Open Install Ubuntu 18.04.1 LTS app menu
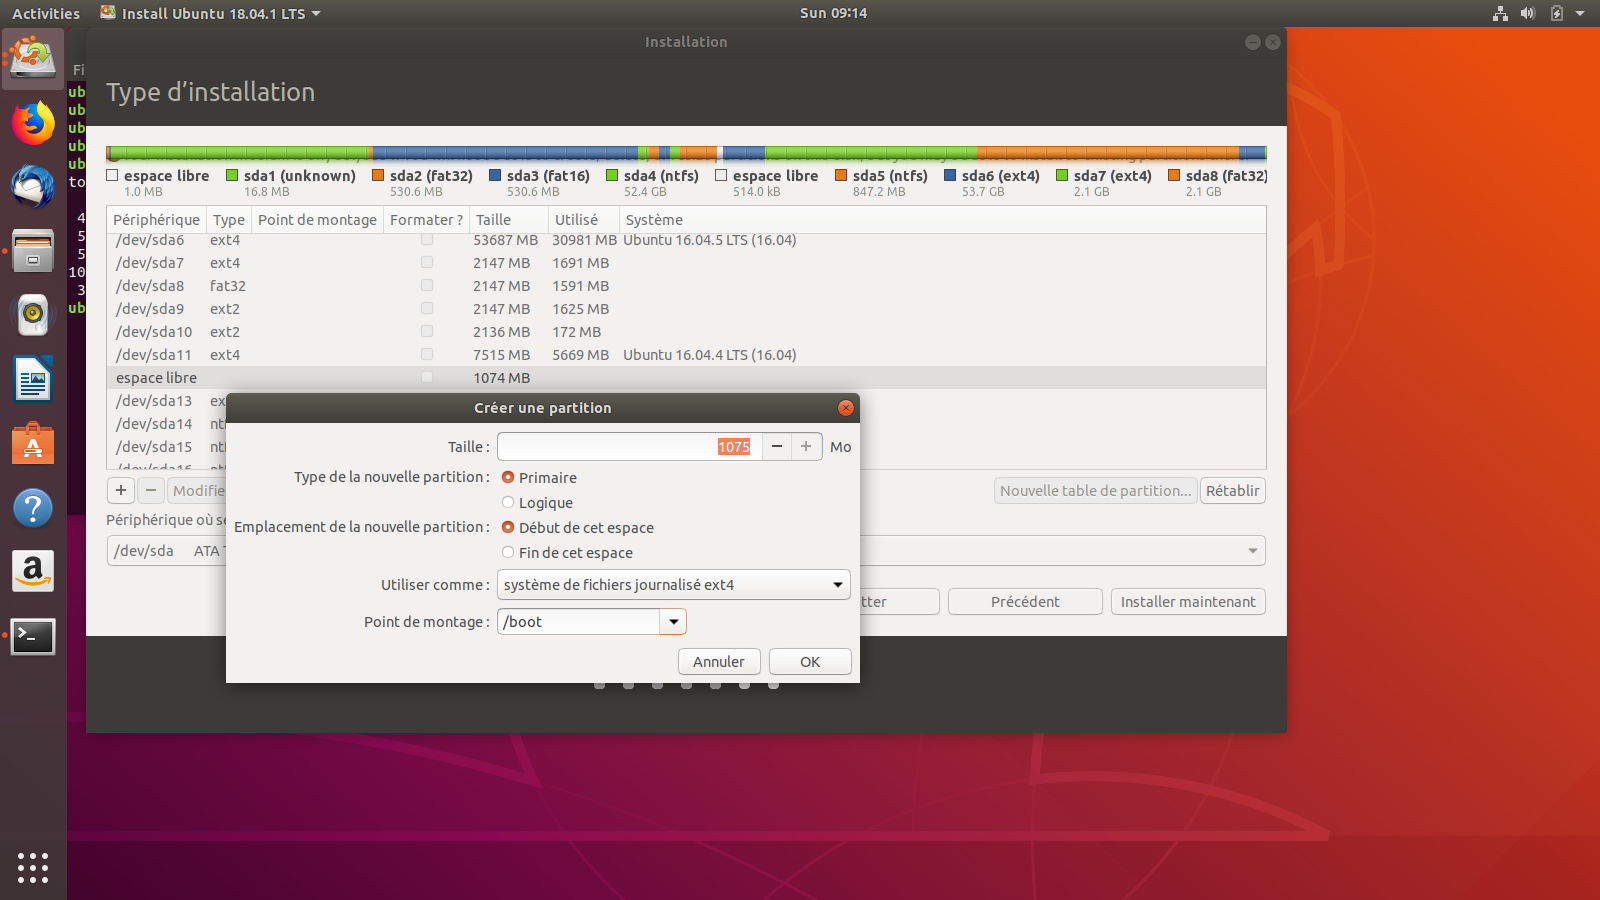Viewport: 1600px width, 900px height. pos(211,14)
